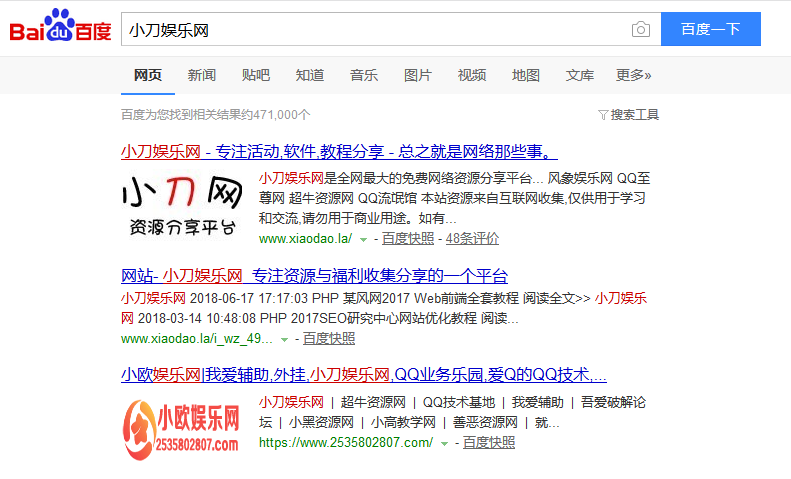The height and width of the screenshot is (479, 791).
Task: Open 百度快照 for the second result
Action: coord(329,338)
